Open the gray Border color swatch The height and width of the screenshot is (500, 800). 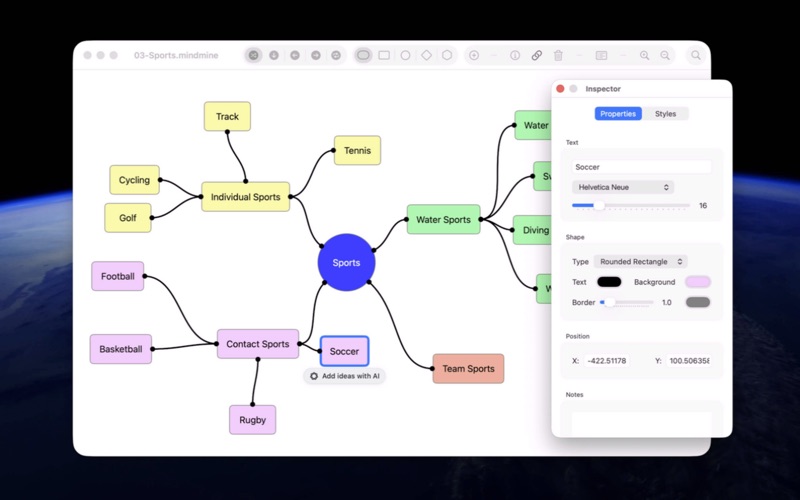click(x=698, y=303)
